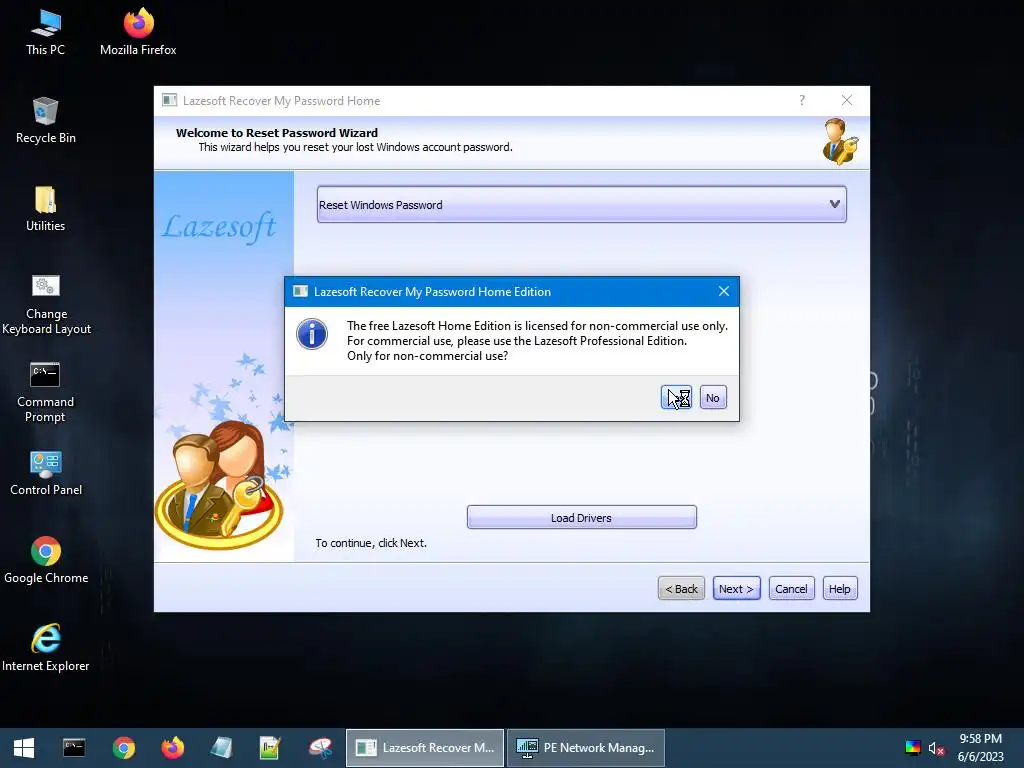Click the green notes taskbar icon
The width and height of the screenshot is (1024, 768).
(x=270, y=748)
